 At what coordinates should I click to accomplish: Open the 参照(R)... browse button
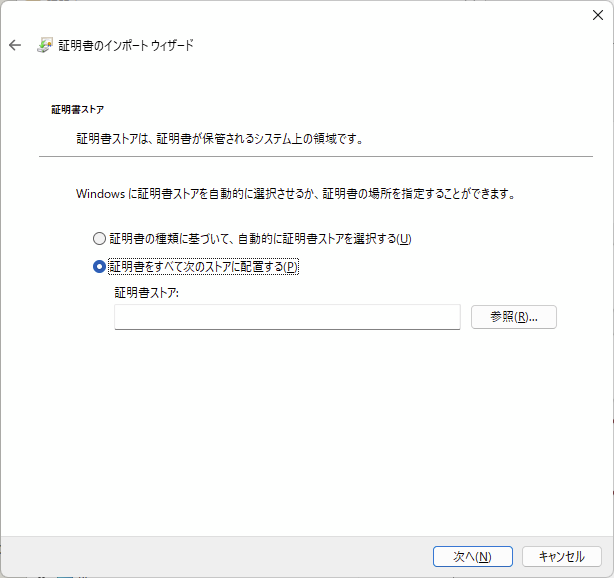click(514, 317)
